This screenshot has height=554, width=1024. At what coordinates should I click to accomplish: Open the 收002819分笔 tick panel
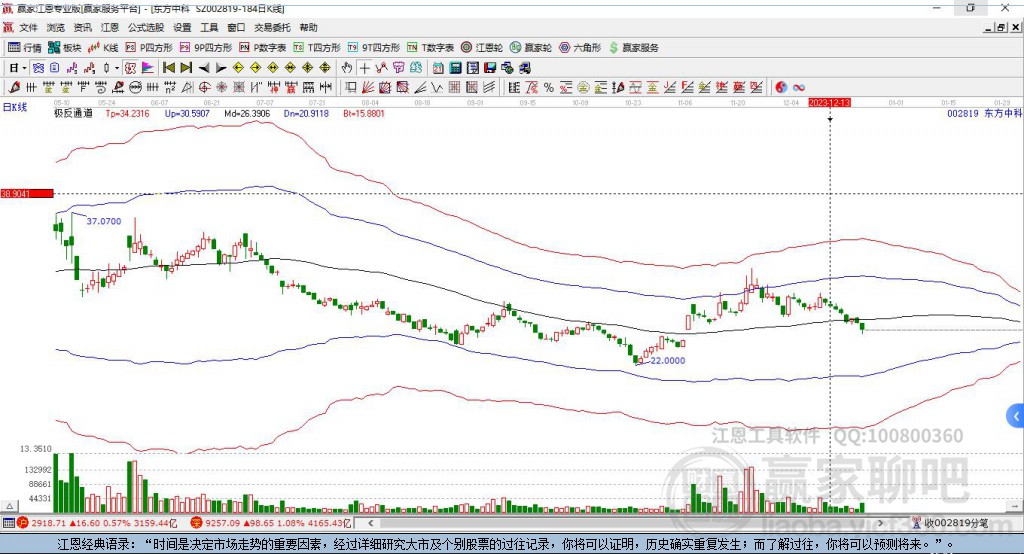949,523
